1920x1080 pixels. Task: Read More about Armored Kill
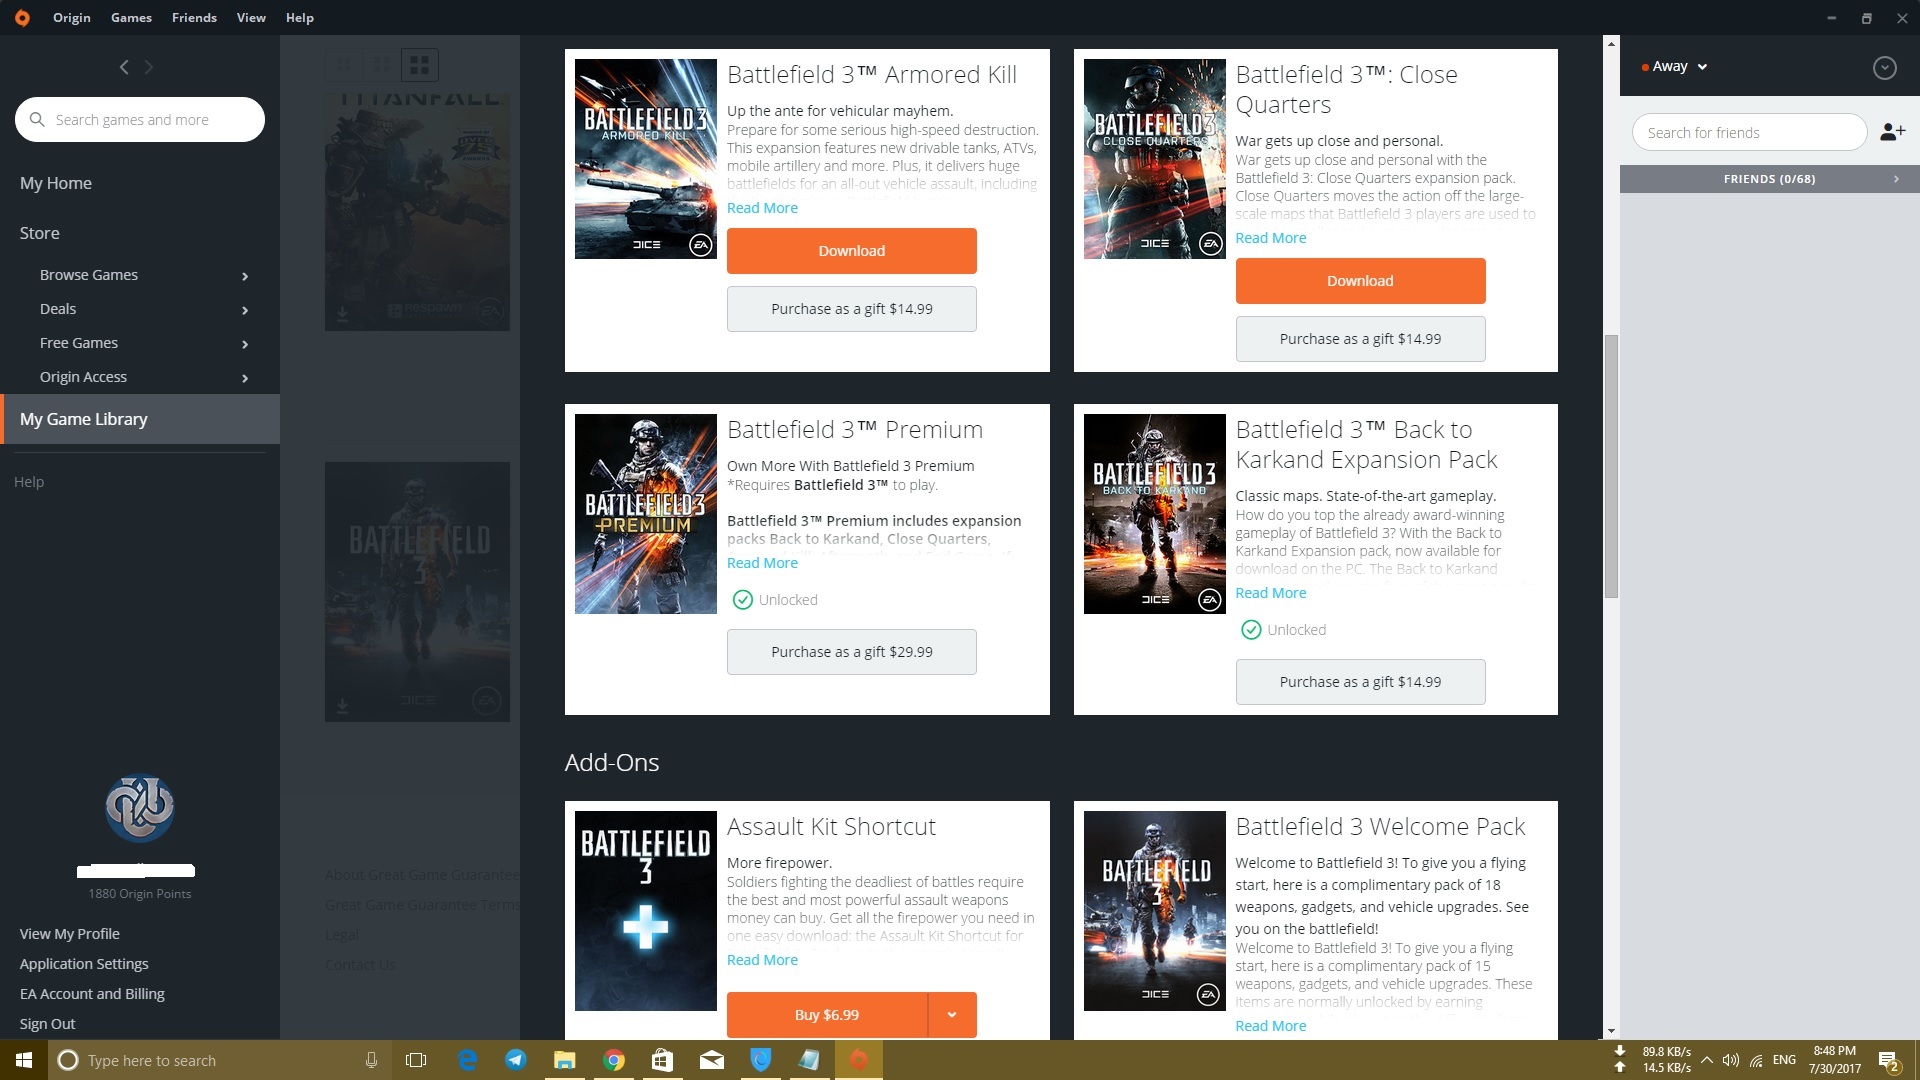[x=762, y=208]
